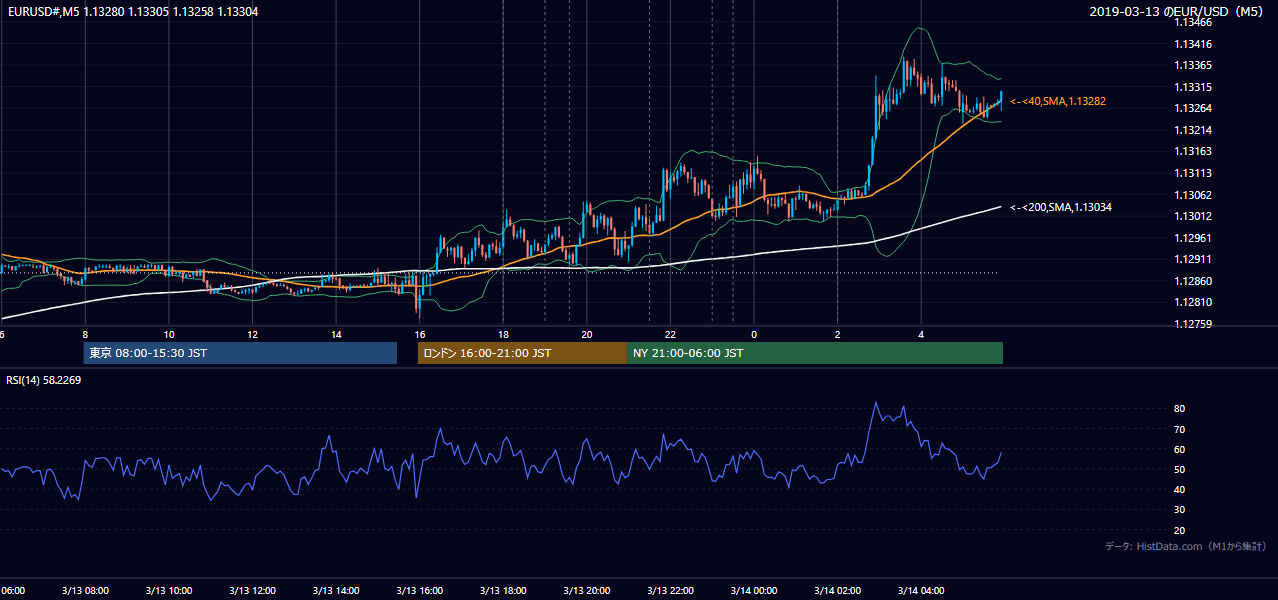Click the RSI scale value 50
The width and height of the screenshot is (1278, 600).
click(1180, 469)
